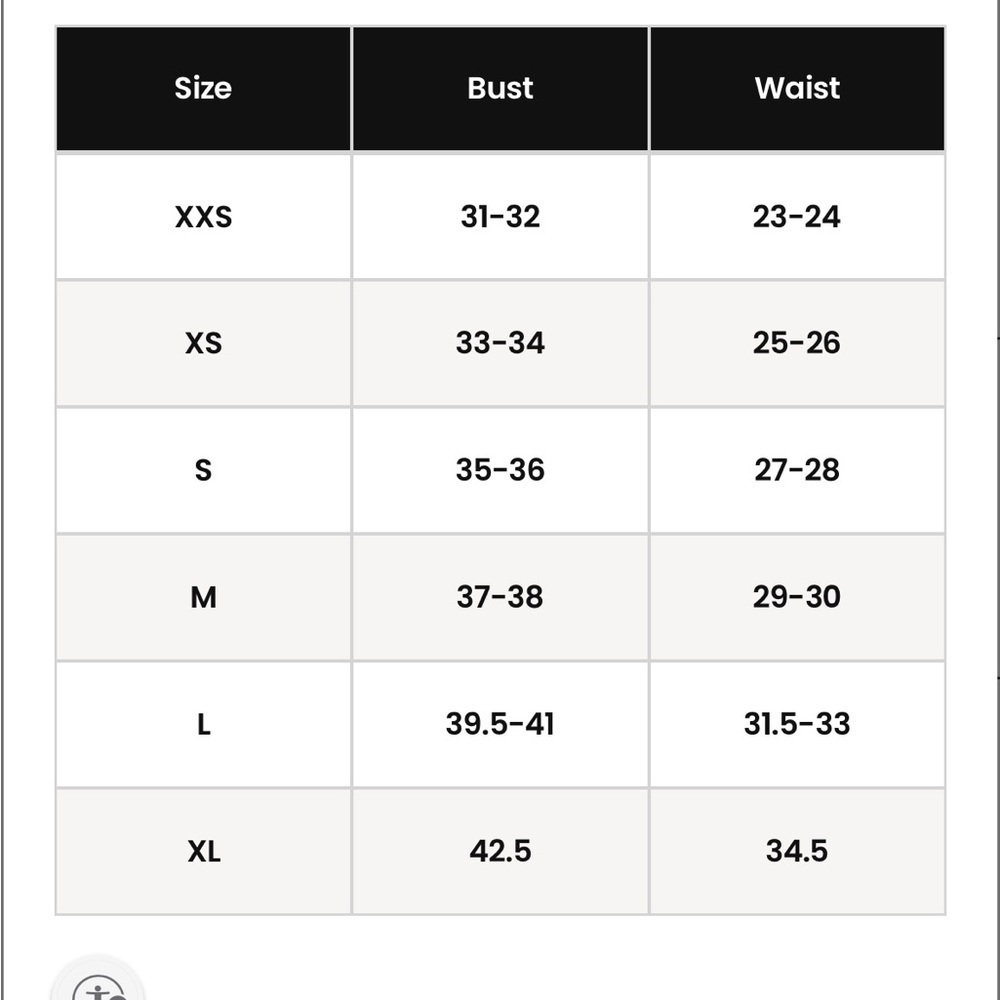
Task: Select the XL size cell
Action: [203, 851]
